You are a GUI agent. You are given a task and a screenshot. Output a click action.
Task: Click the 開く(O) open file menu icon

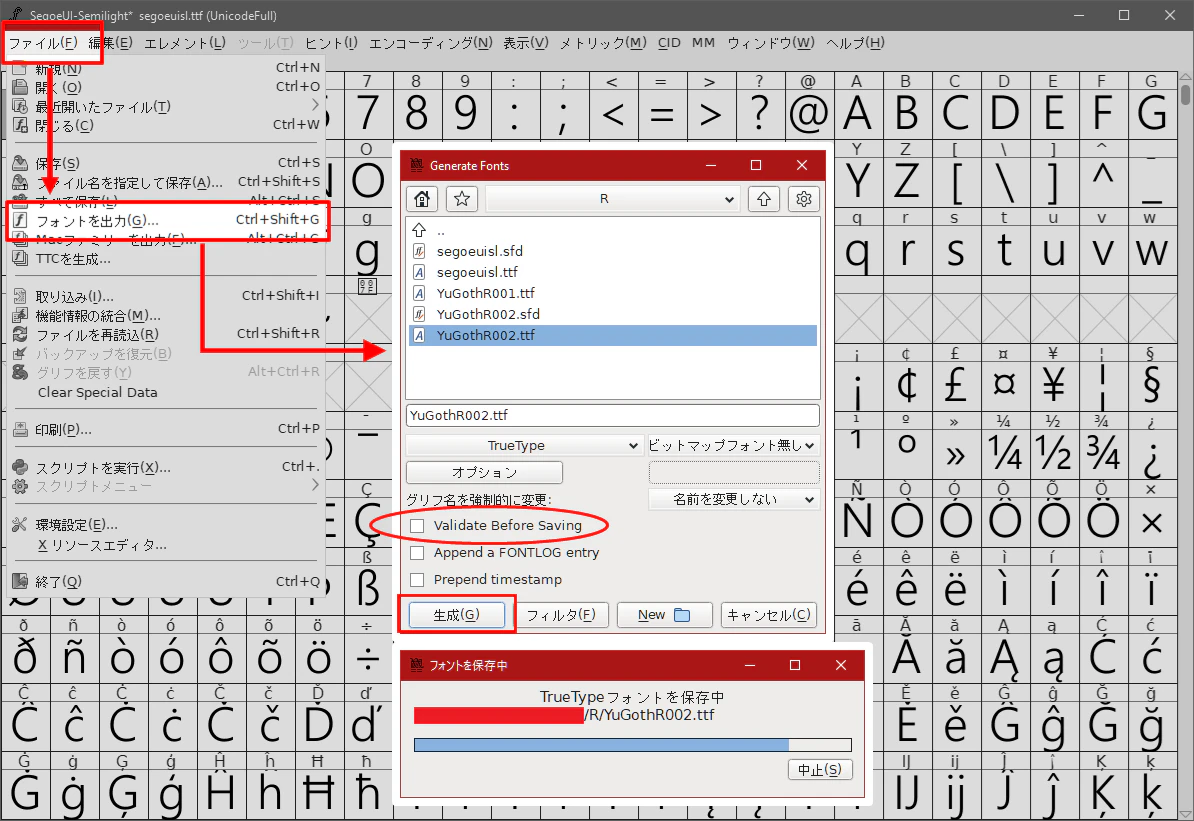click(21, 87)
